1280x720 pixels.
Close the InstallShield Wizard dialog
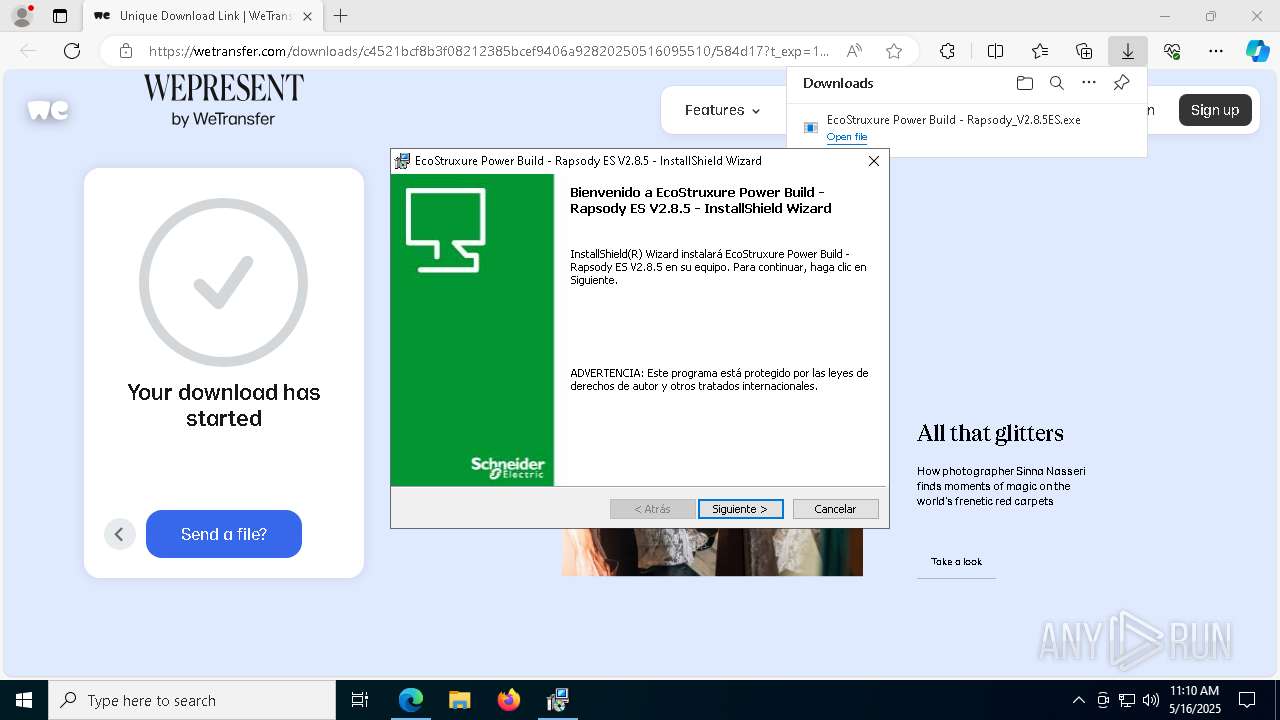tap(874, 161)
